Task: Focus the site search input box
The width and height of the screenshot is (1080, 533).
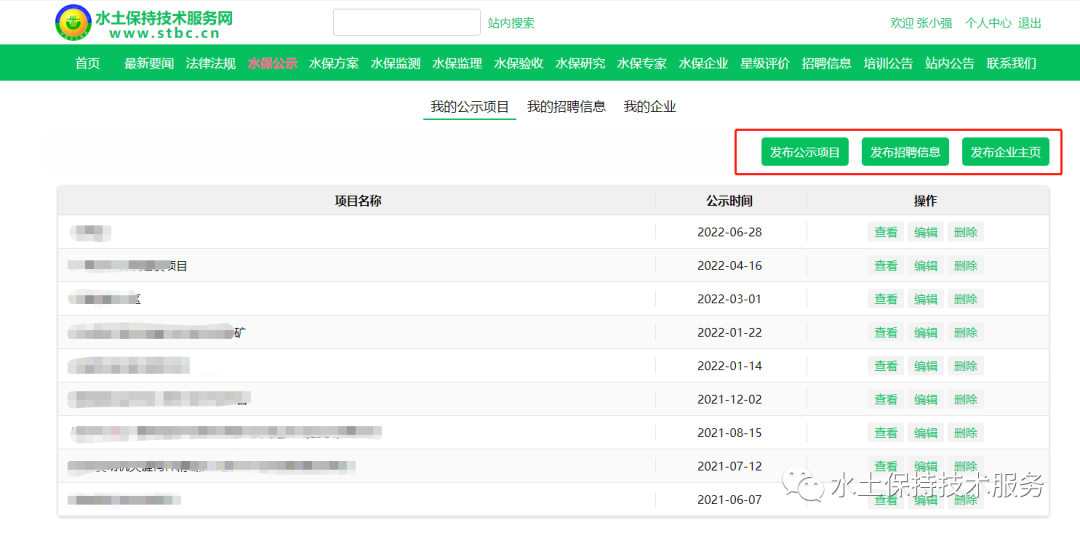Action: pos(407,23)
